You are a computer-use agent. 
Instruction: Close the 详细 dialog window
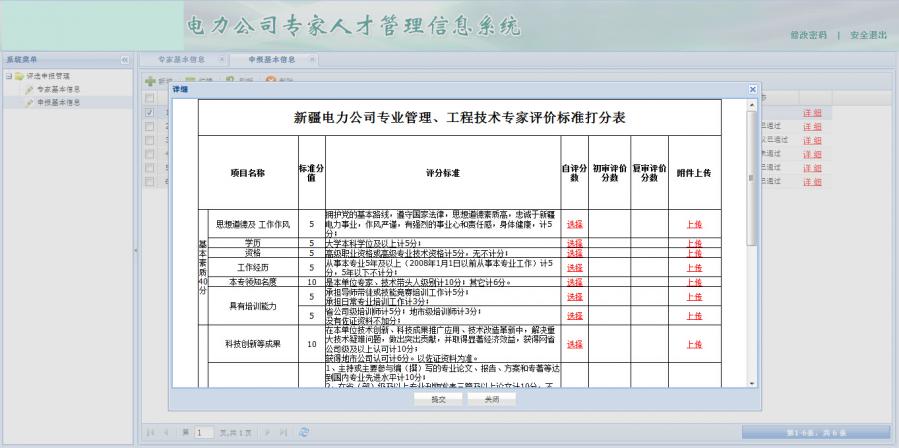752,90
